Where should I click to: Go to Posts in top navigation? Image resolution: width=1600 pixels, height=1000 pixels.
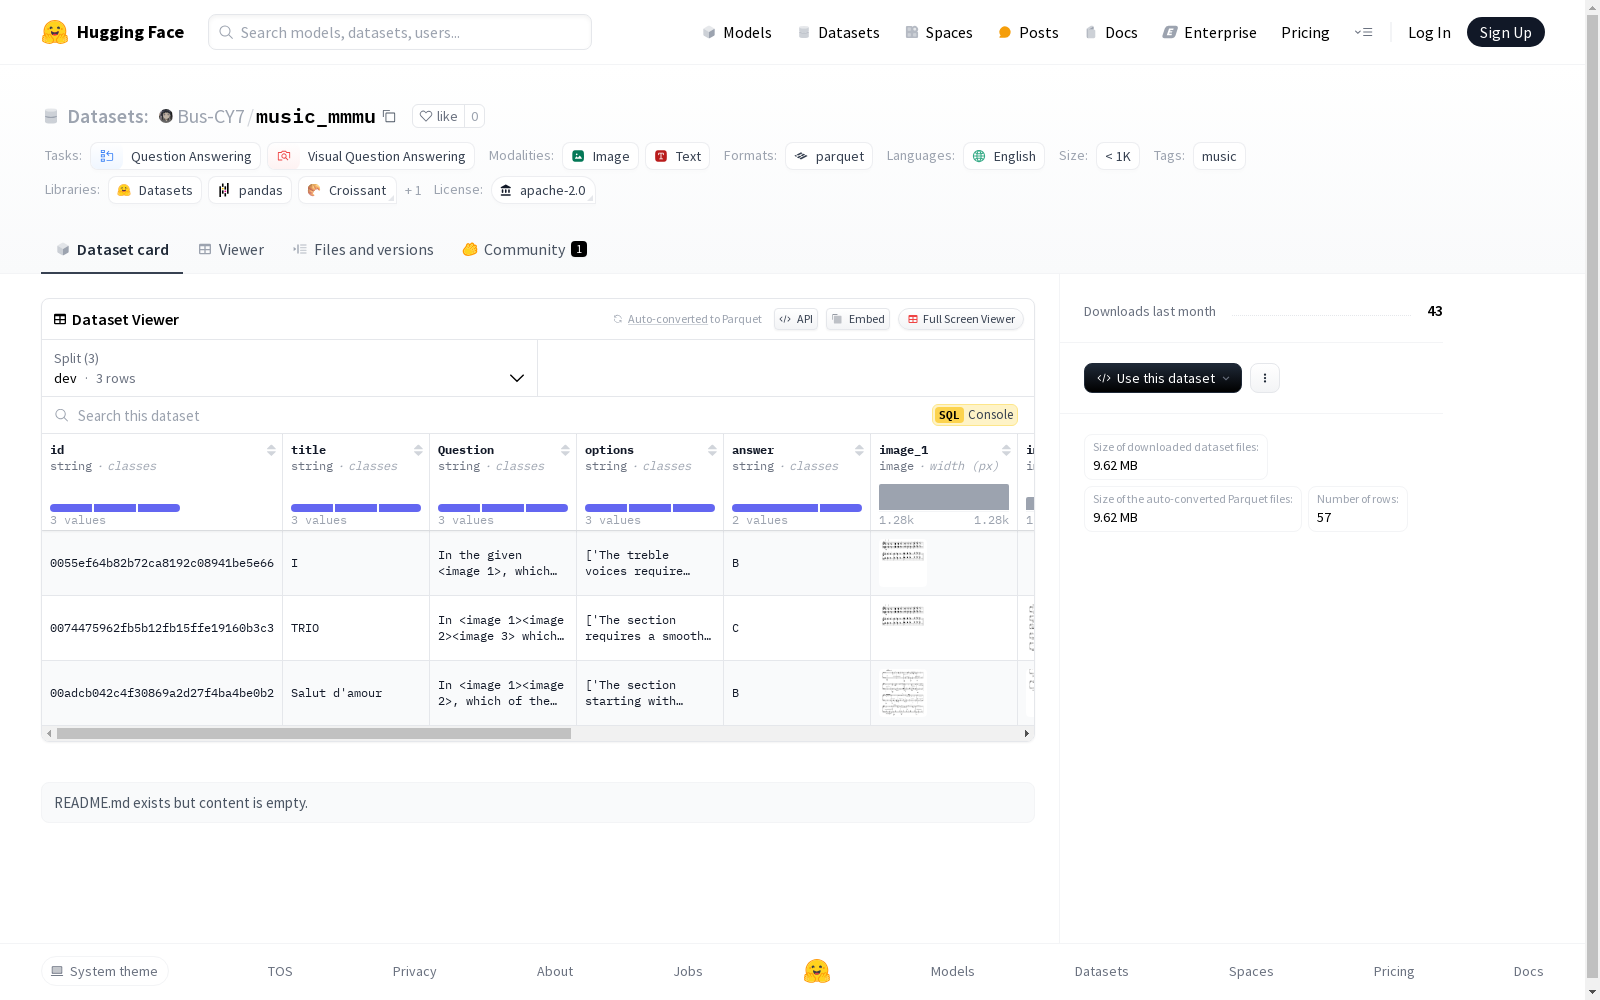[1029, 32]
